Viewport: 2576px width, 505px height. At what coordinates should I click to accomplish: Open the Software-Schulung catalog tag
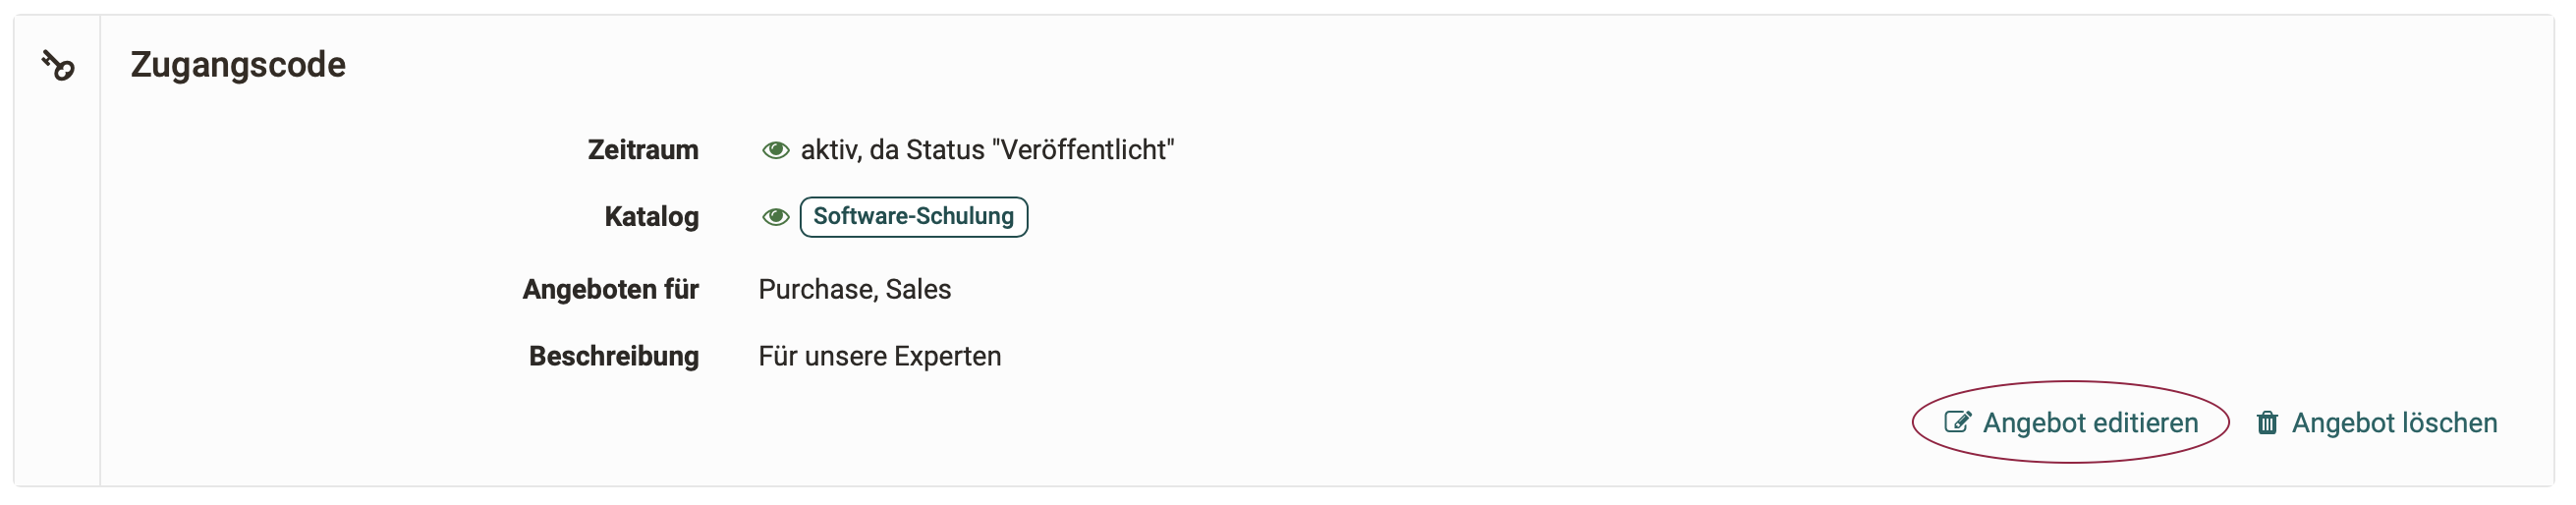click(913, 217)
